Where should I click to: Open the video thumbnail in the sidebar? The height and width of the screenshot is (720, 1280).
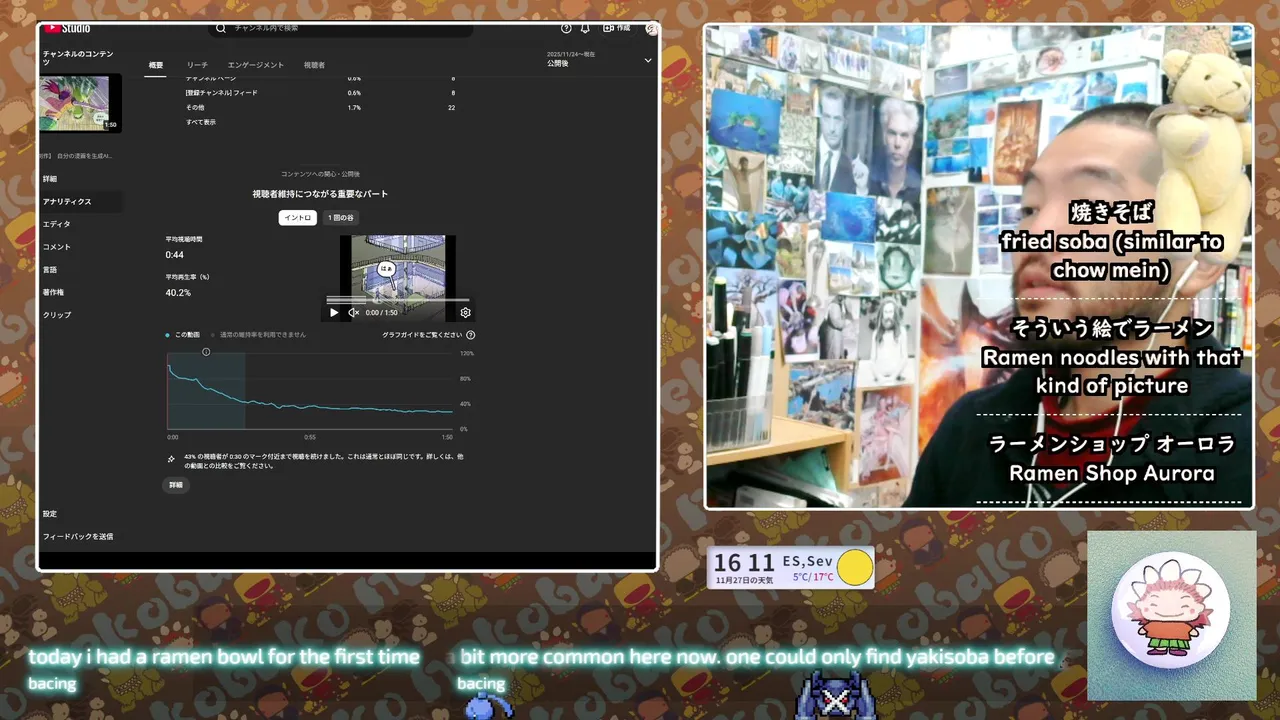coord(80,103)
